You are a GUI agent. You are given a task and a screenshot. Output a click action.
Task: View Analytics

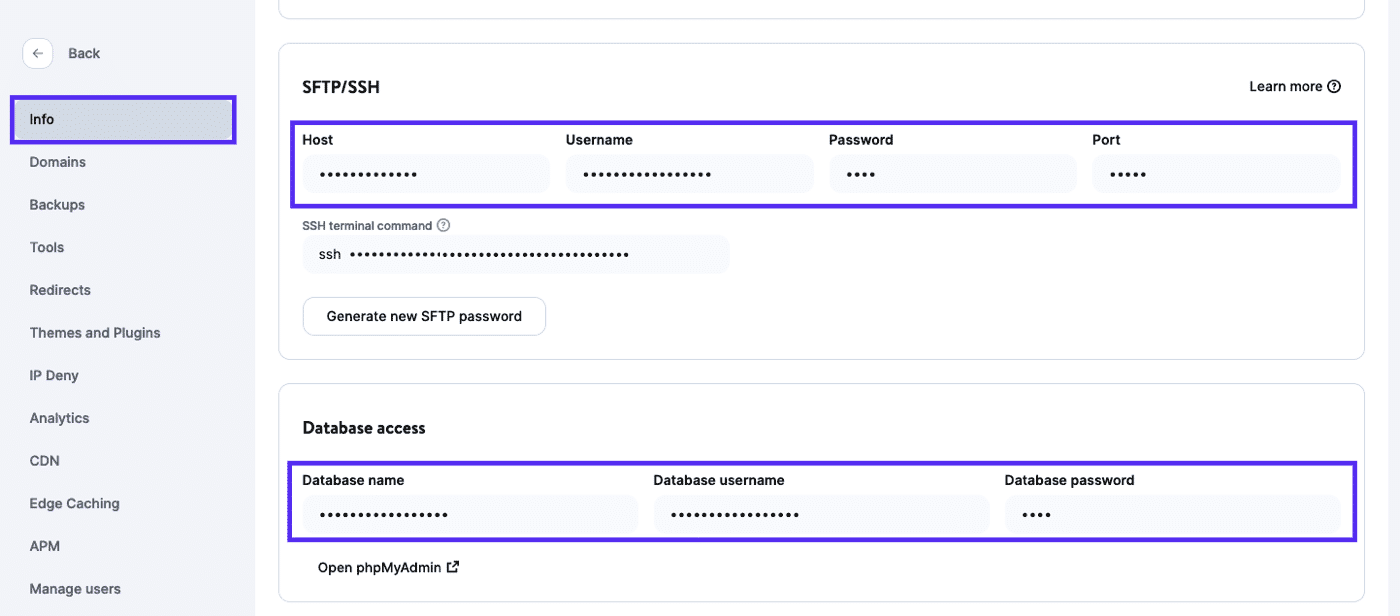coord(58,418)
